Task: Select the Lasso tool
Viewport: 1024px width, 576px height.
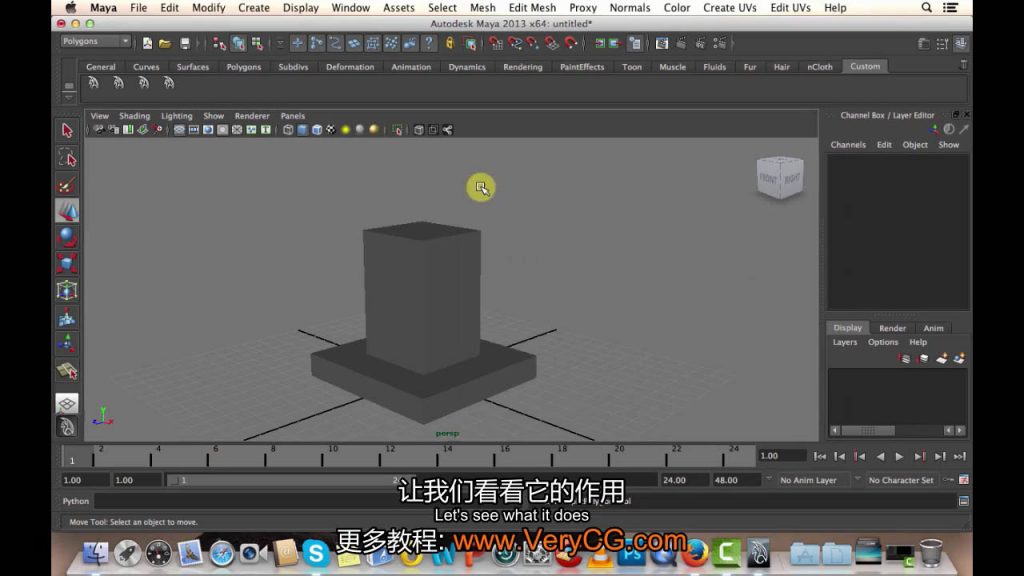Action: tap(67, 157)
